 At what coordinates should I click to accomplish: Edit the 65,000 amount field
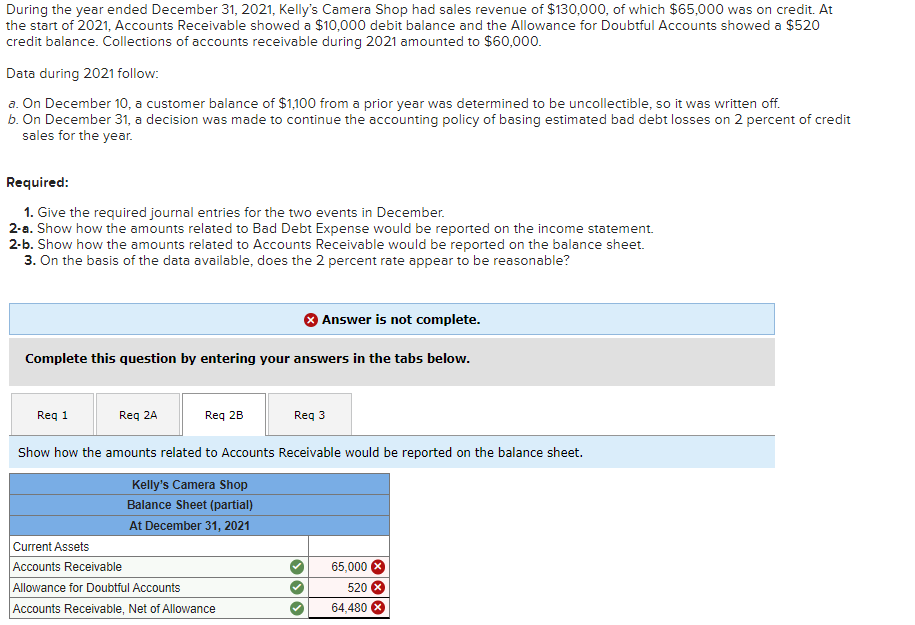pos(348,567)
